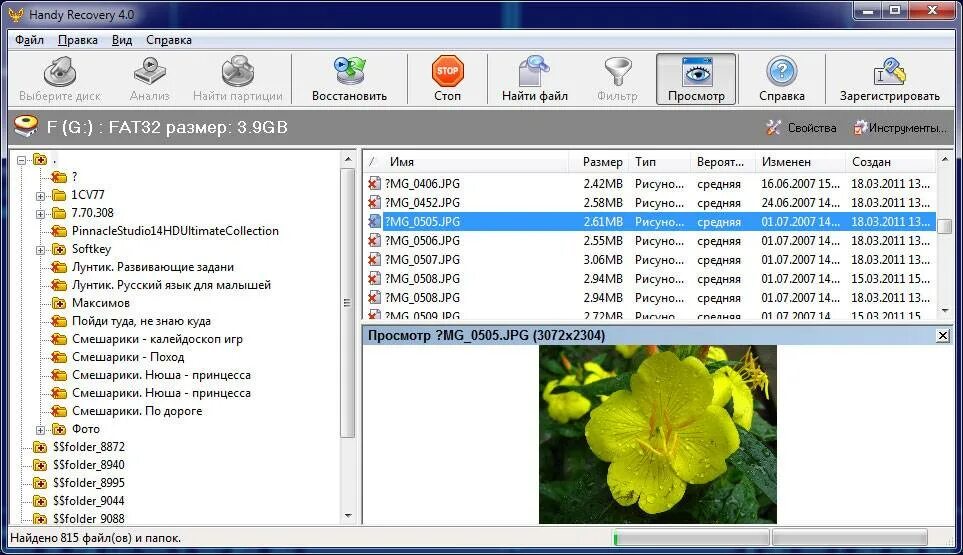
Task: Expand the Softkey folder node
Action: [41, 250]
